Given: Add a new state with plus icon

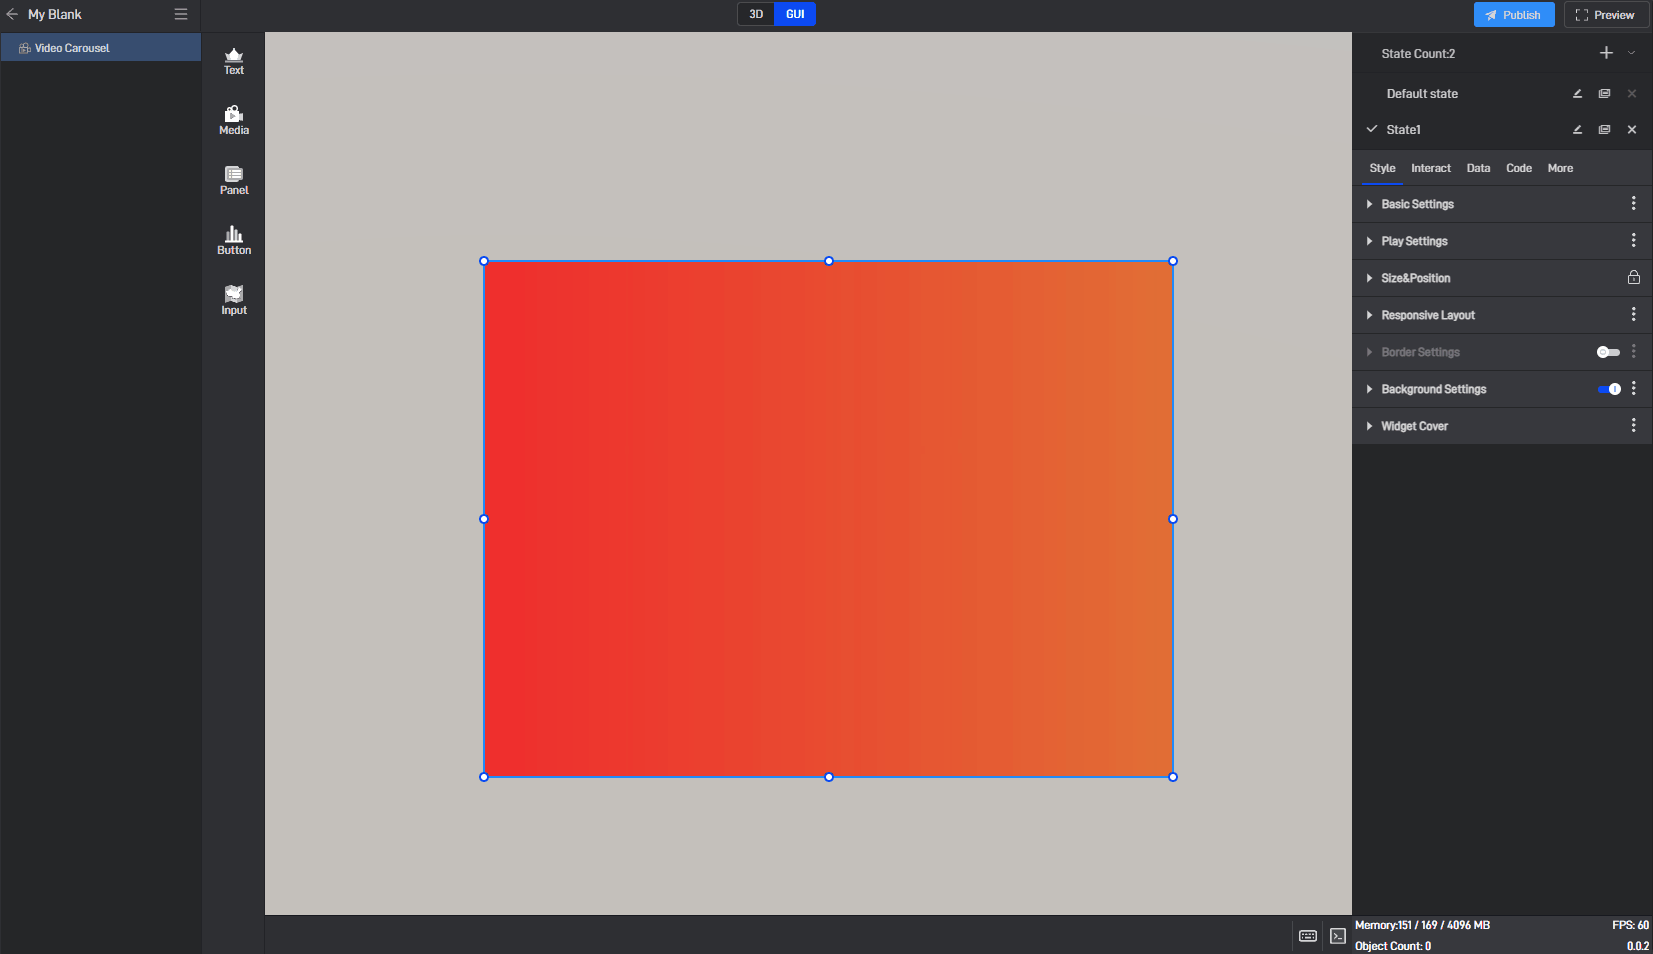Looking at the screenshot, I should click(1606, 53).
